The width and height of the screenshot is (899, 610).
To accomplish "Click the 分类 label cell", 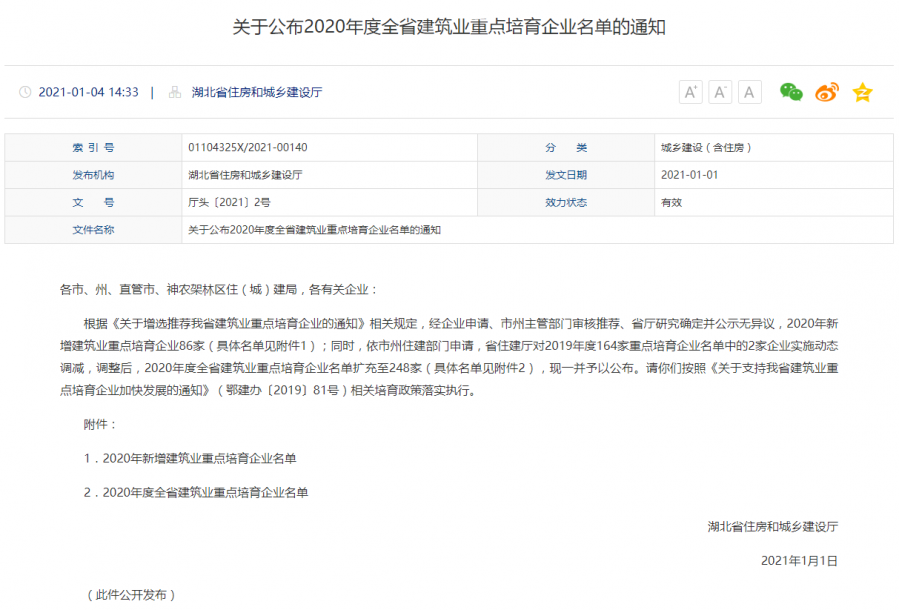I will pyautogui.click(x=566, y=147).
